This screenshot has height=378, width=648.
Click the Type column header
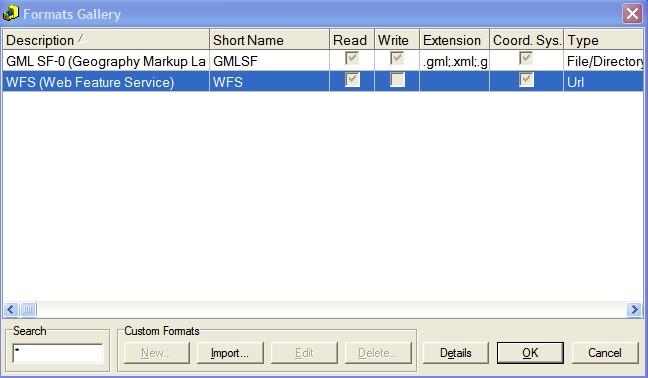click(x=603, y=40)
